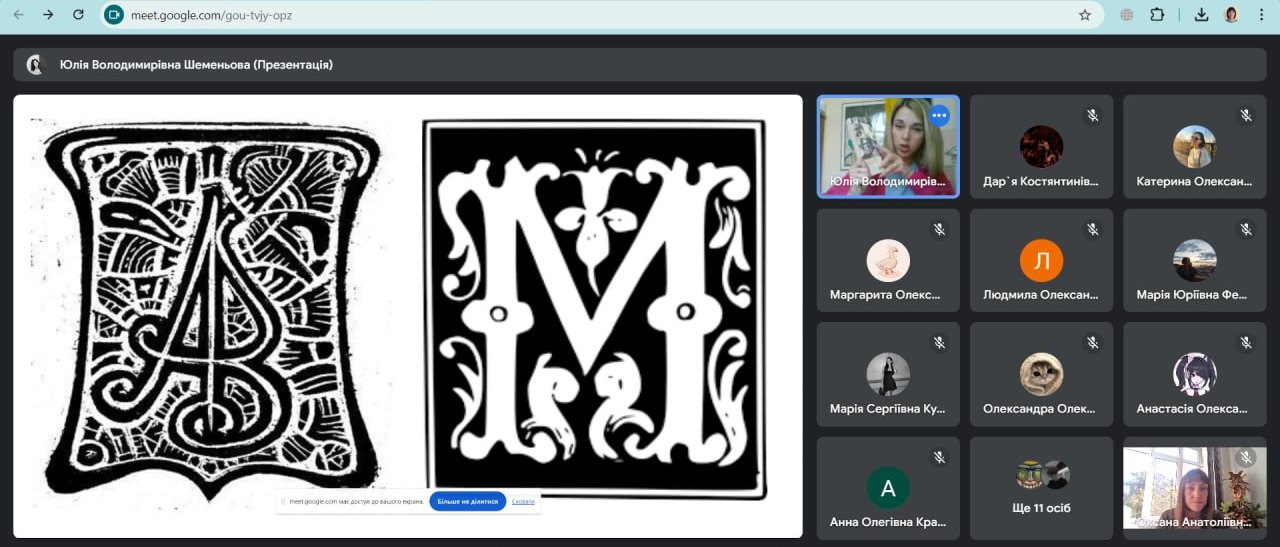Click muted mic icon on Марія Сергіївна tile
The image size is (1280, 547).
(x=940, y=343)
